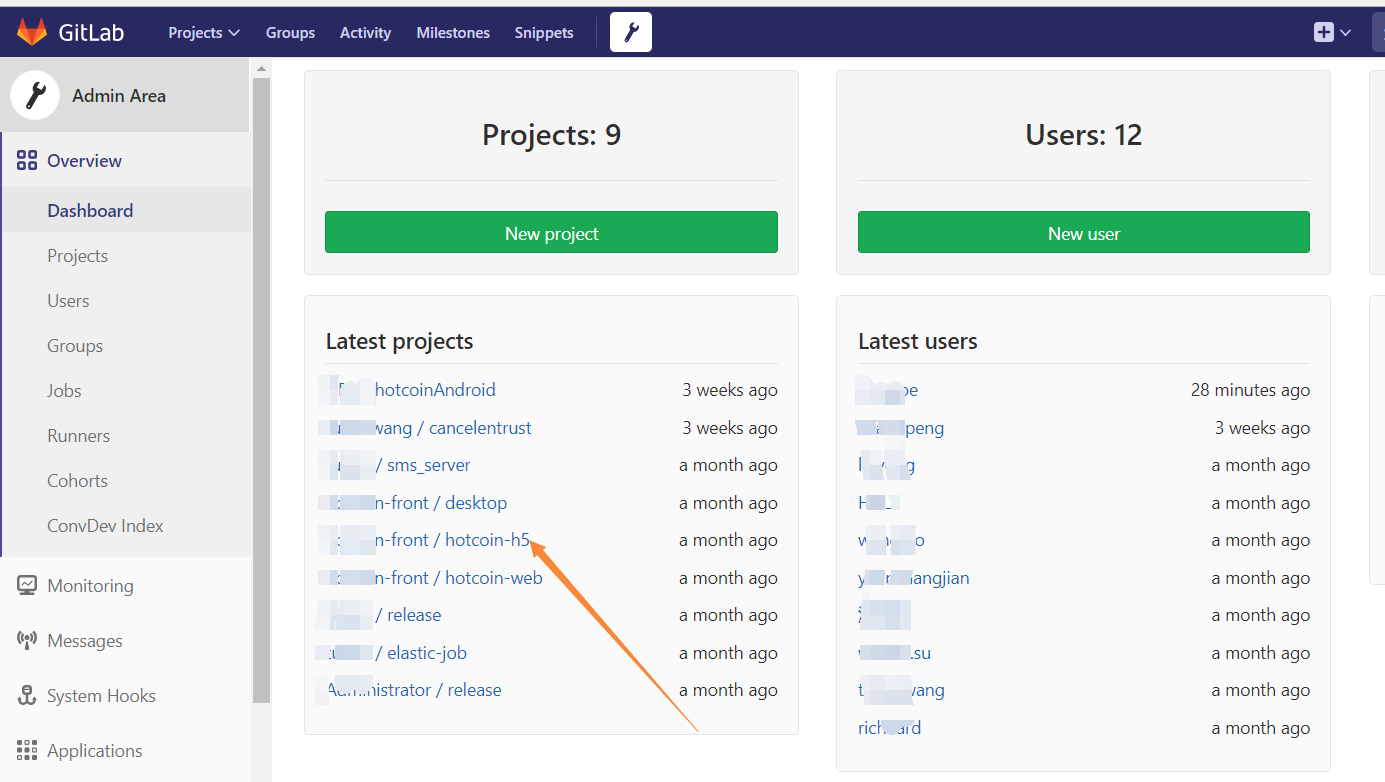Click the sidebar vertical scrollbar

[x=262, y=390]
